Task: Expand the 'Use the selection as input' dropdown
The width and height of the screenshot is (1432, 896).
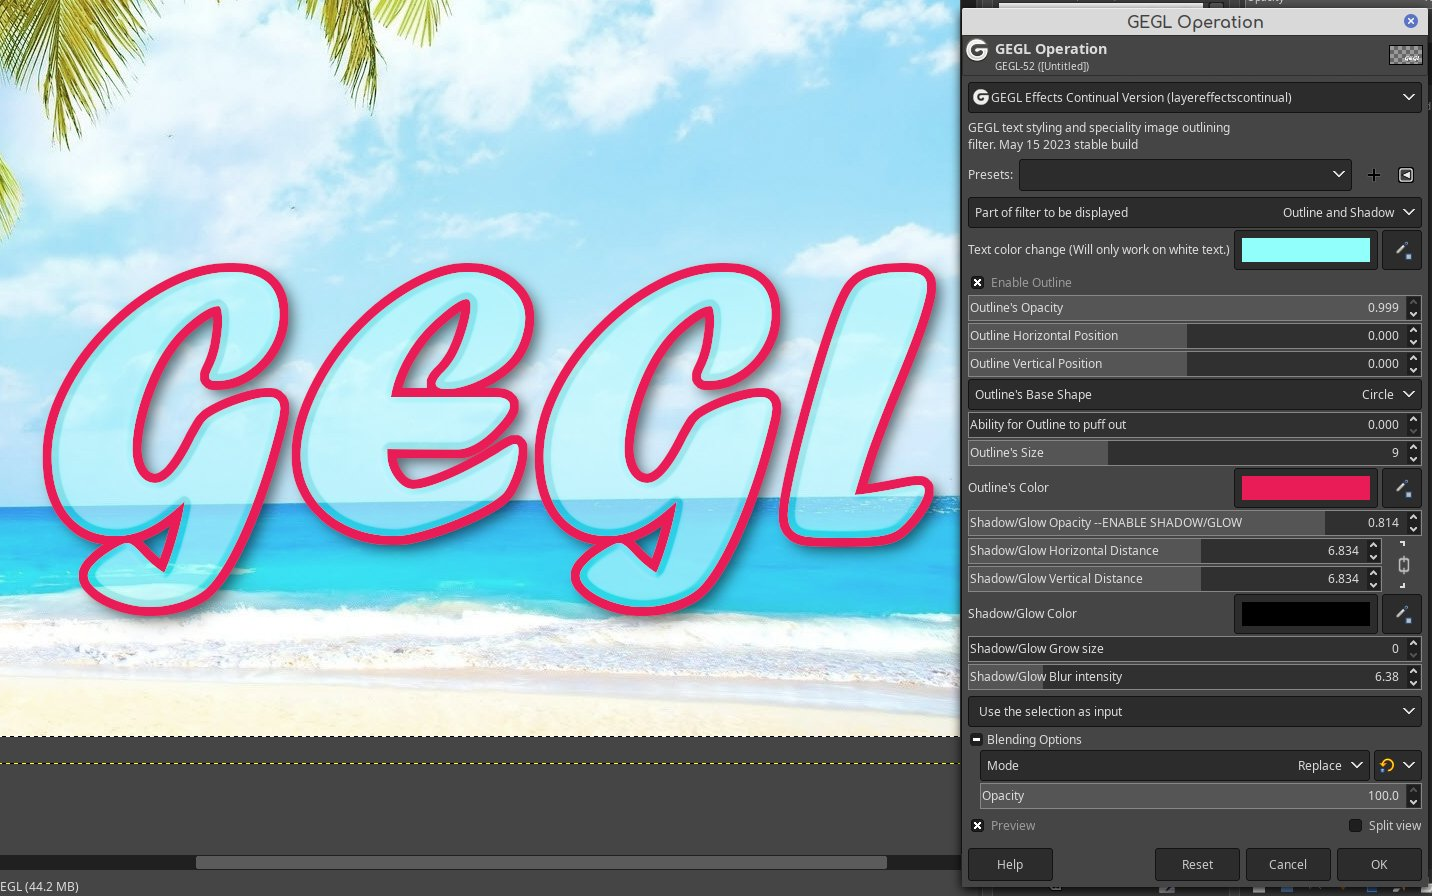Action: pyautogui.click(x=1194, y=712)
